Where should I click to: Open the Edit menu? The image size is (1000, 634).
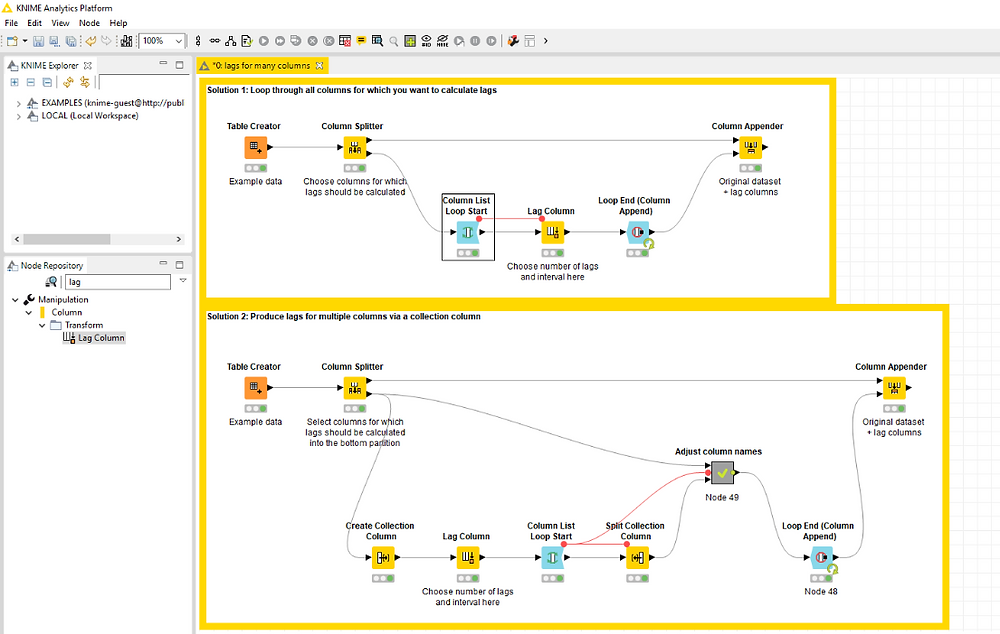[34, 23]
